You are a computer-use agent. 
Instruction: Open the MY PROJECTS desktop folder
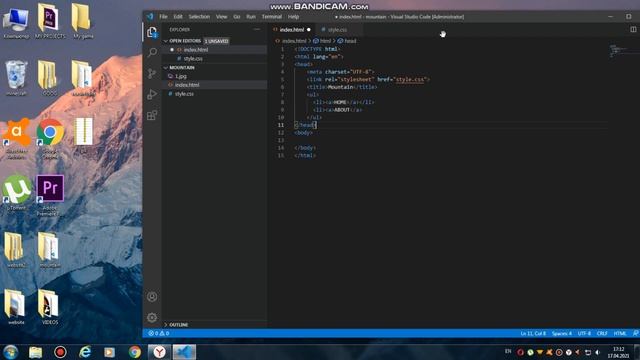(50, 20)
